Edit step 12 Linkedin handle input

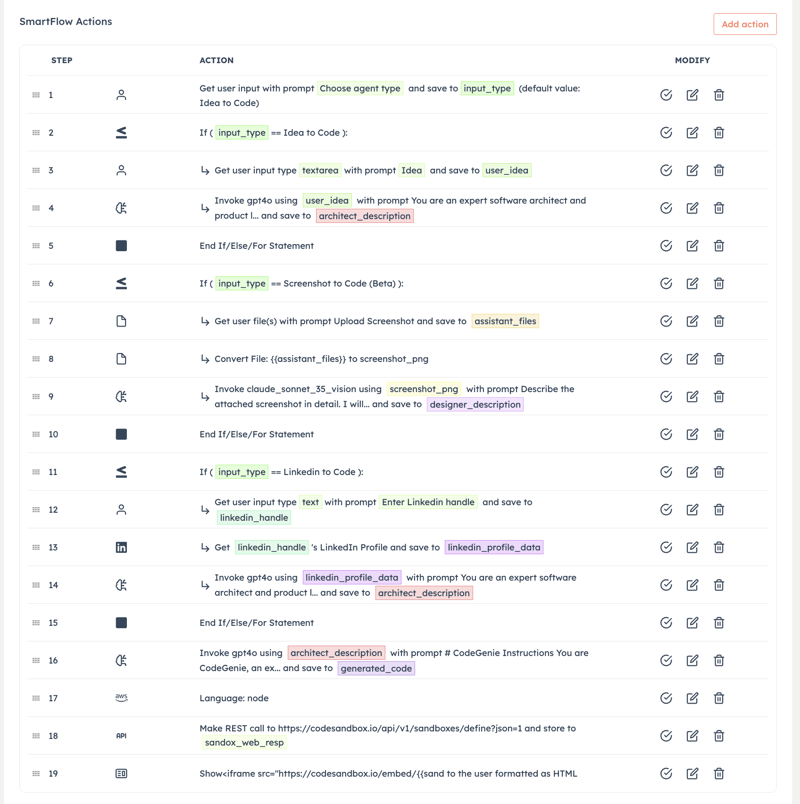tap(692, 510)
